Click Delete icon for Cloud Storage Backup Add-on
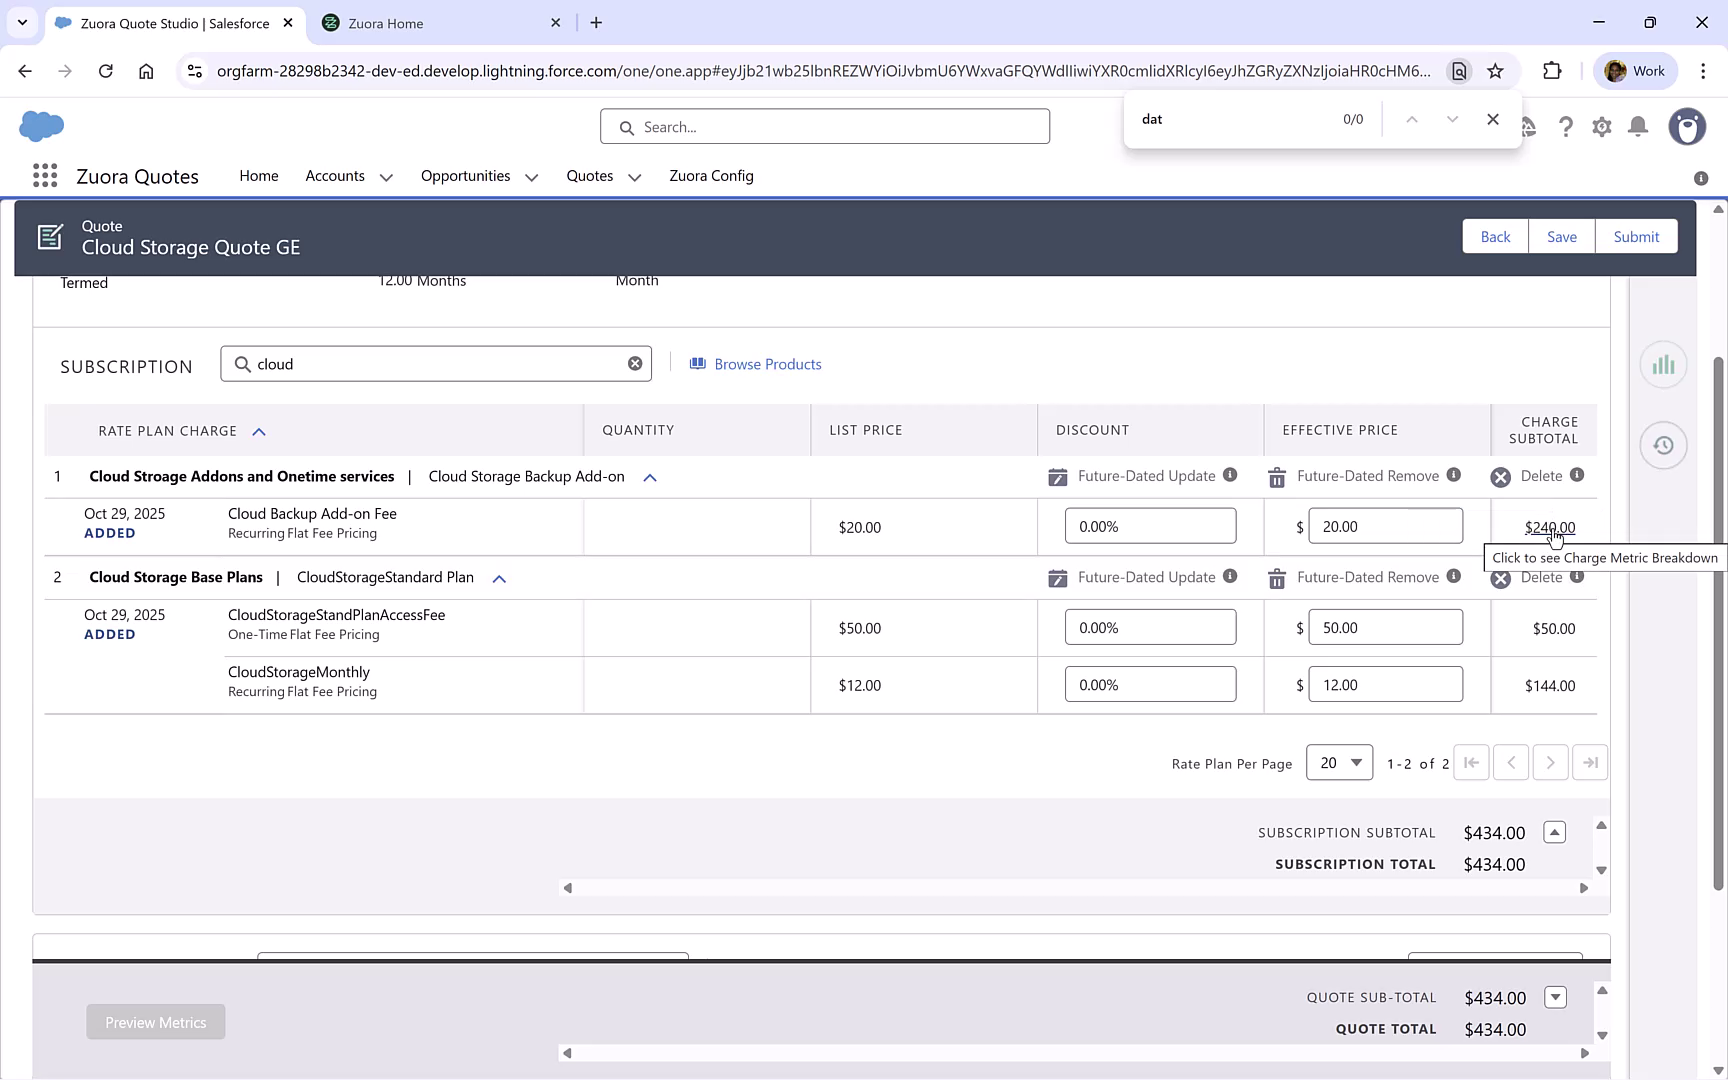The width and height of the screenshot is (1728, 1080). tap(1500, 477)
